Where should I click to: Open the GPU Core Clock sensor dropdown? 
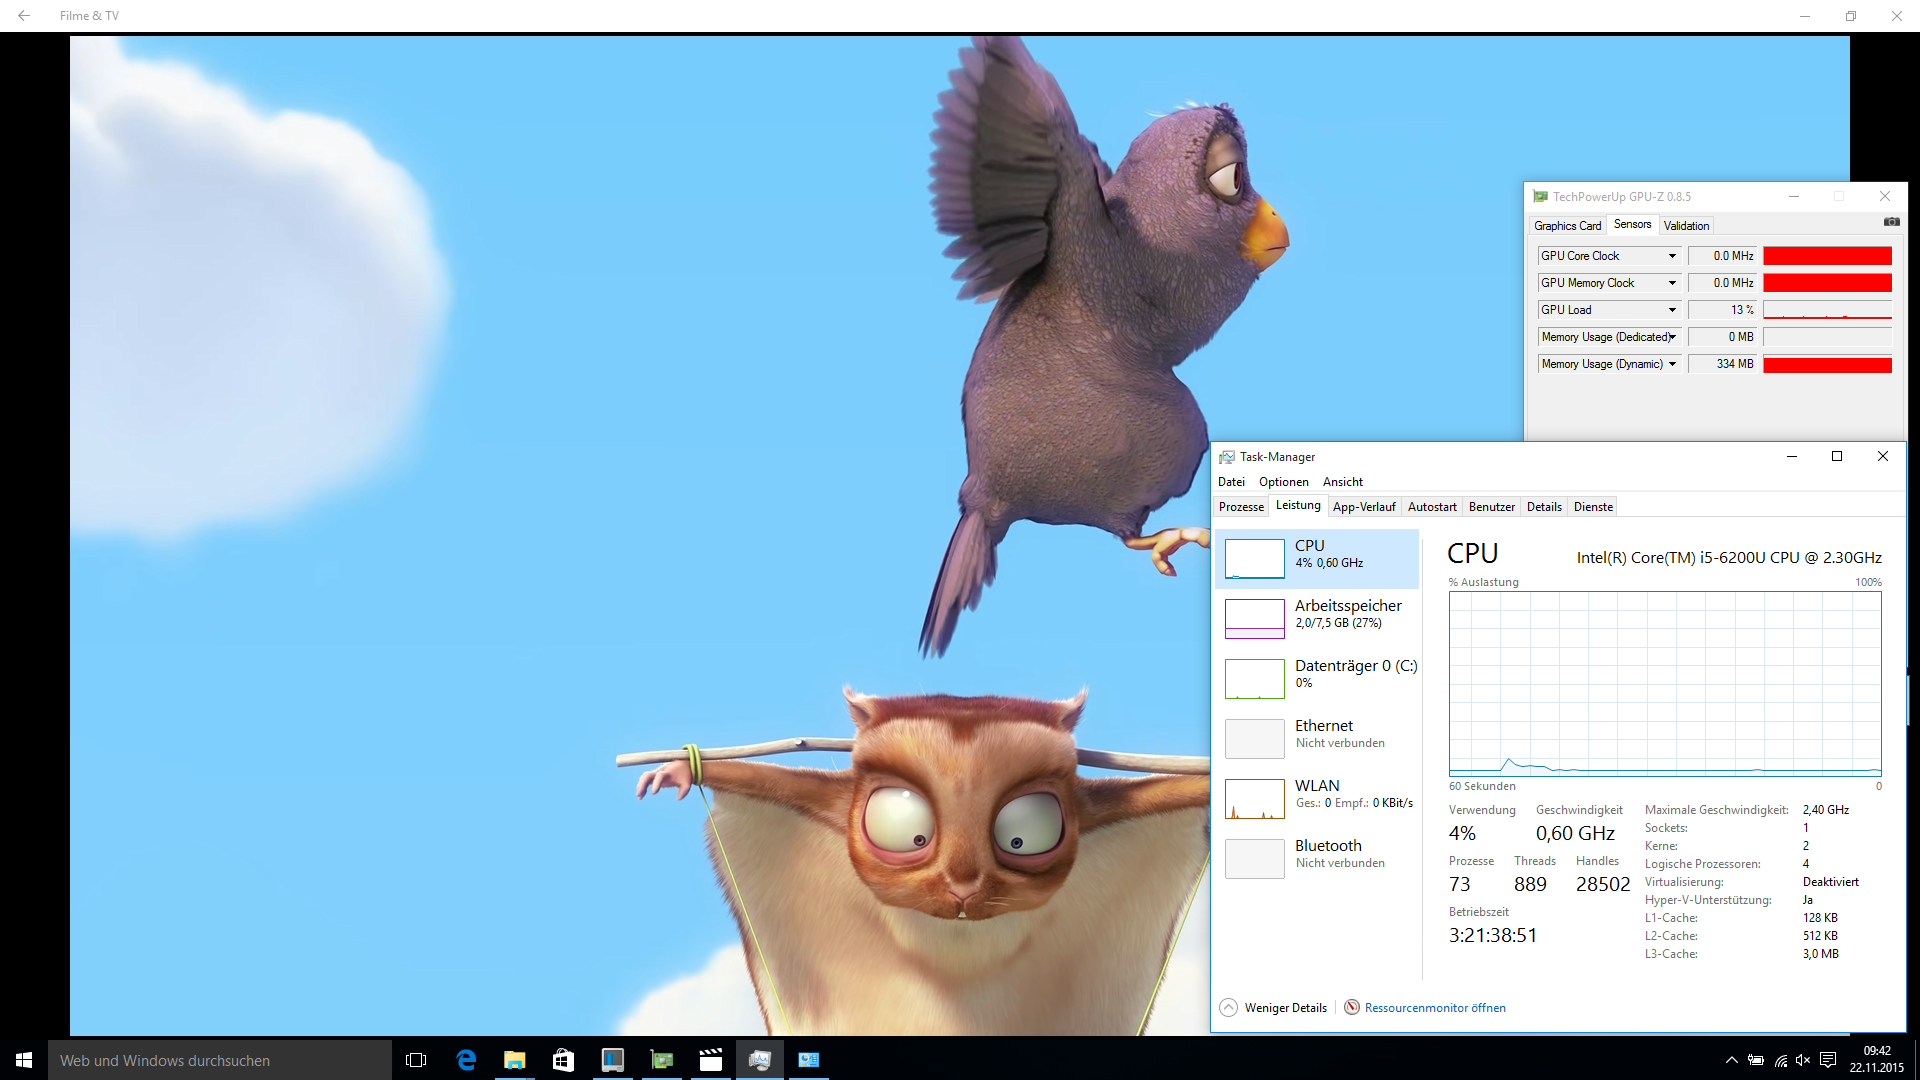point(1672,256)
